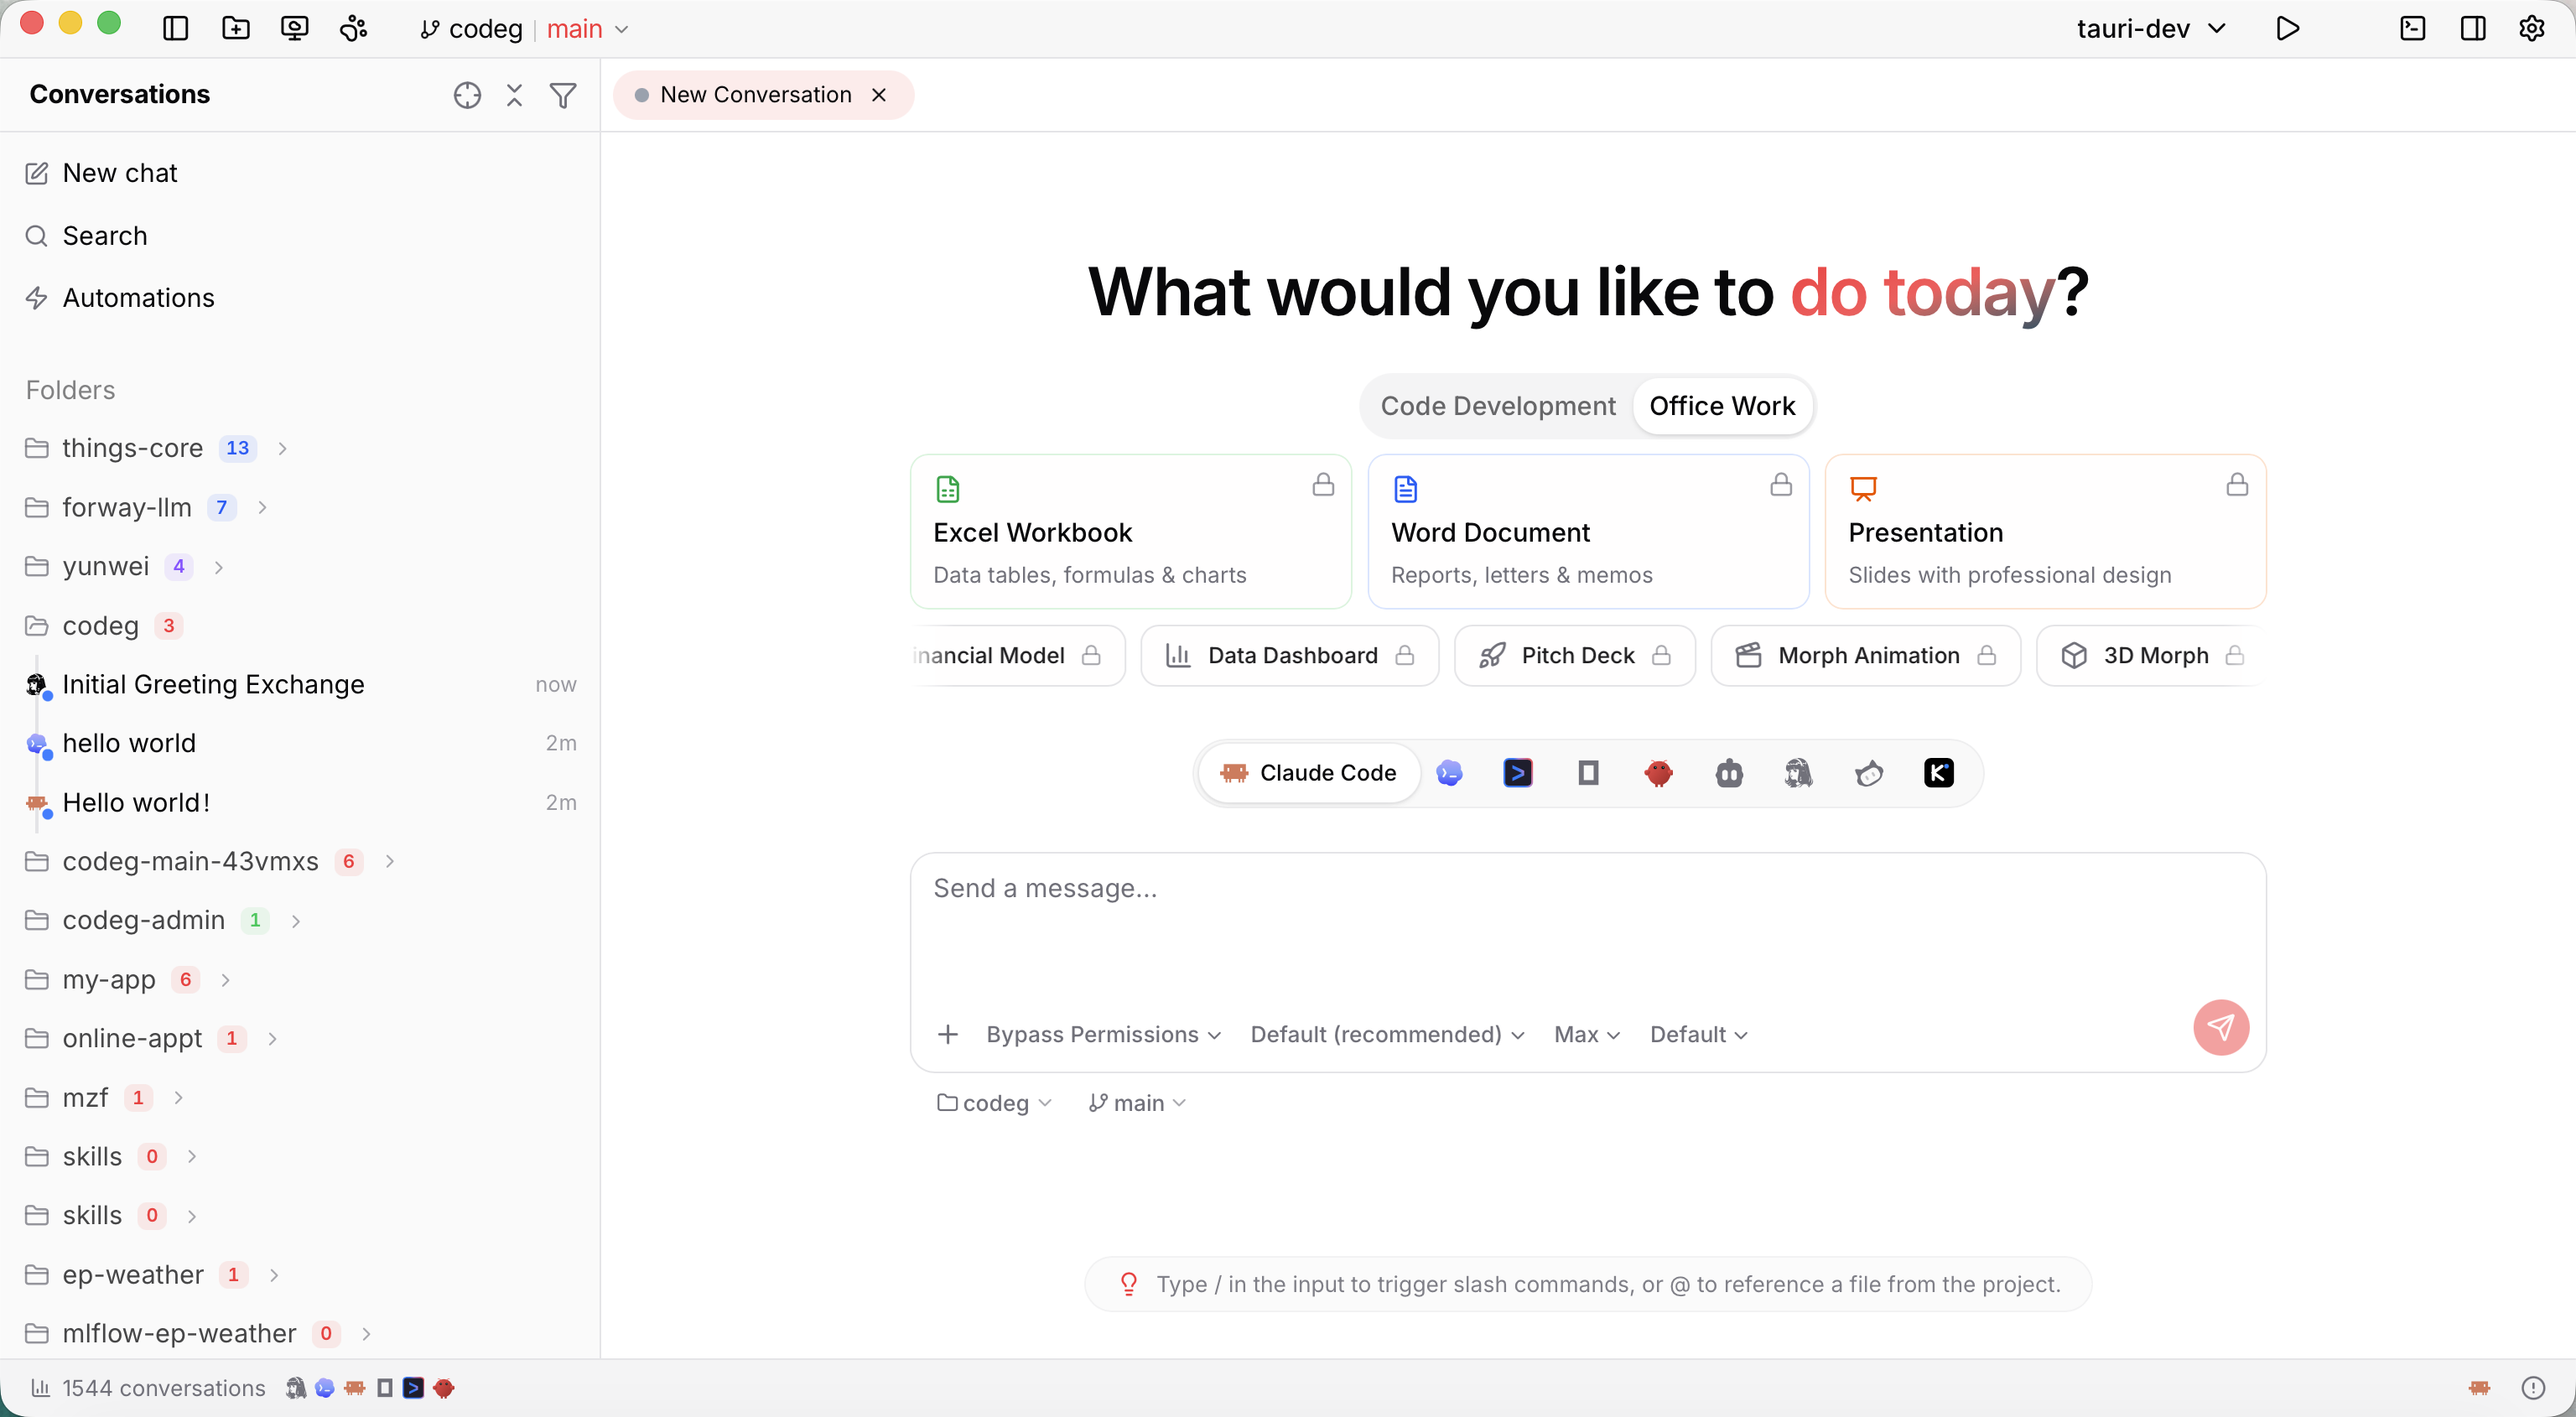Open the terminal panel icon in title bar
The image size is (2576, 1417).
coord(2413,29)
